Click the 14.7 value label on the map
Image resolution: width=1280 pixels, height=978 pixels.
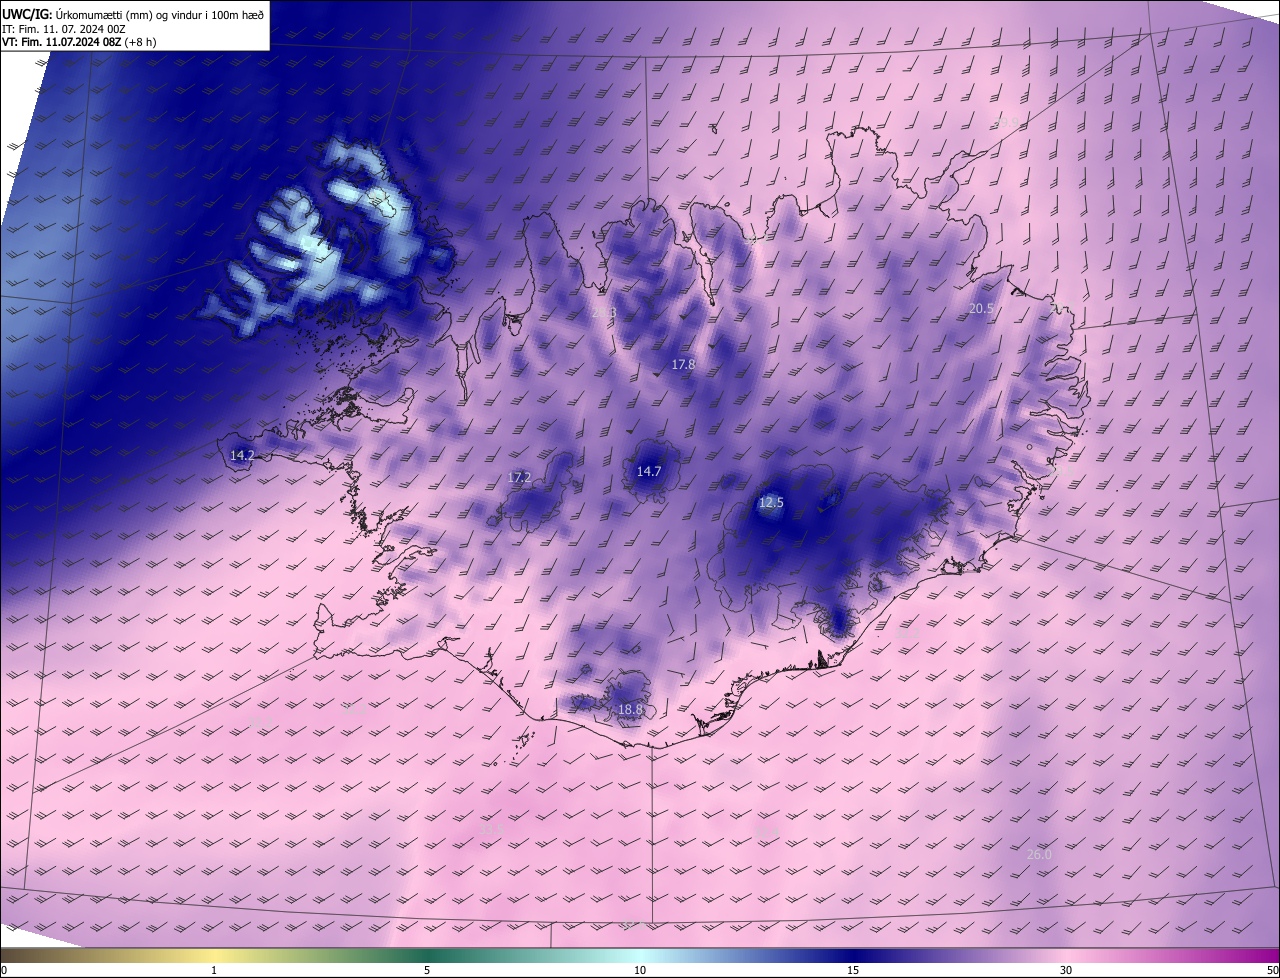tap(649, 471)
